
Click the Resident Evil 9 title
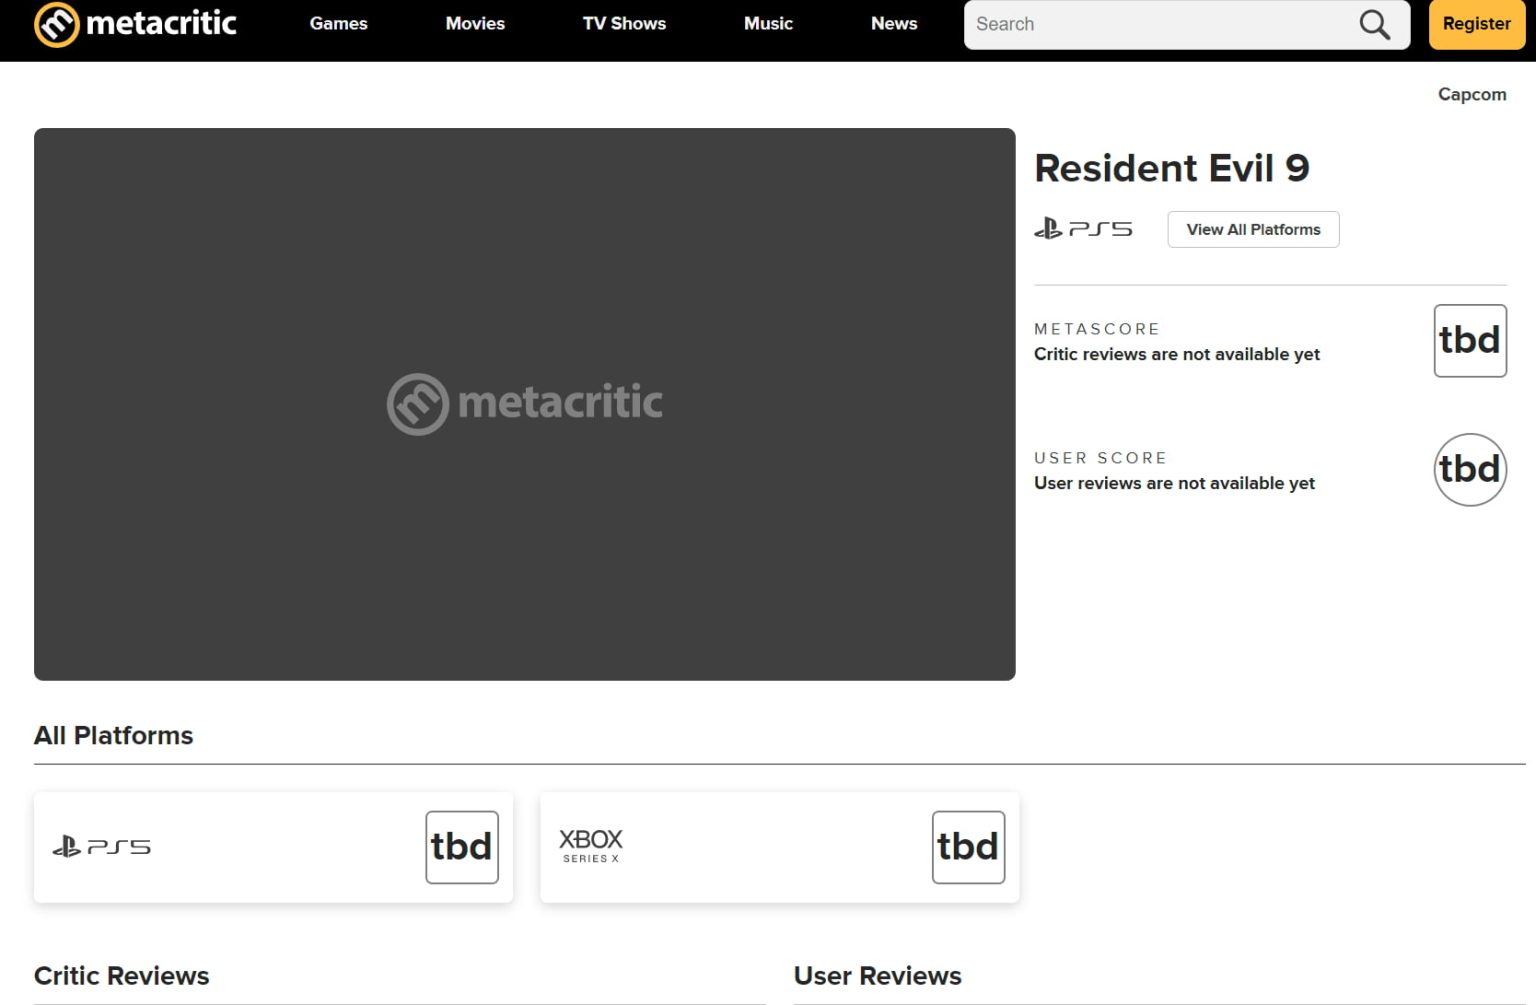[x=1172, y=168]
